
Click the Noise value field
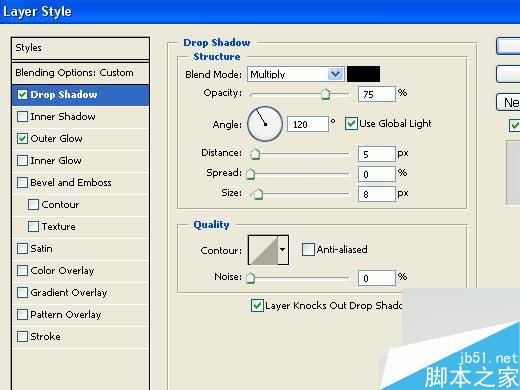tap(377, 278)
